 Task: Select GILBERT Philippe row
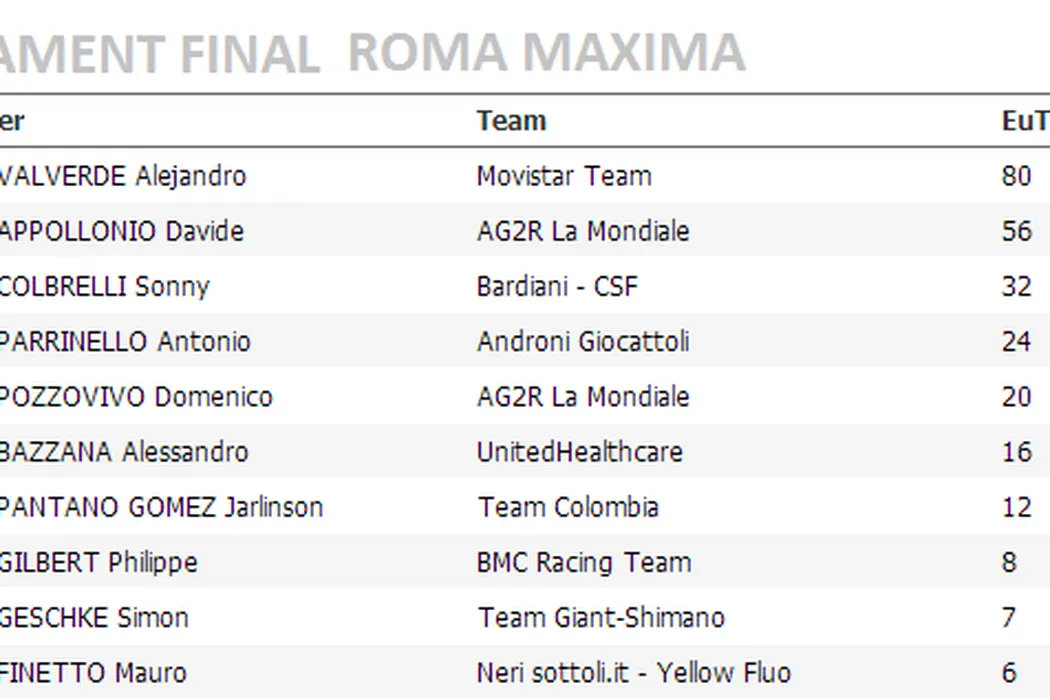tap(98, 562)
